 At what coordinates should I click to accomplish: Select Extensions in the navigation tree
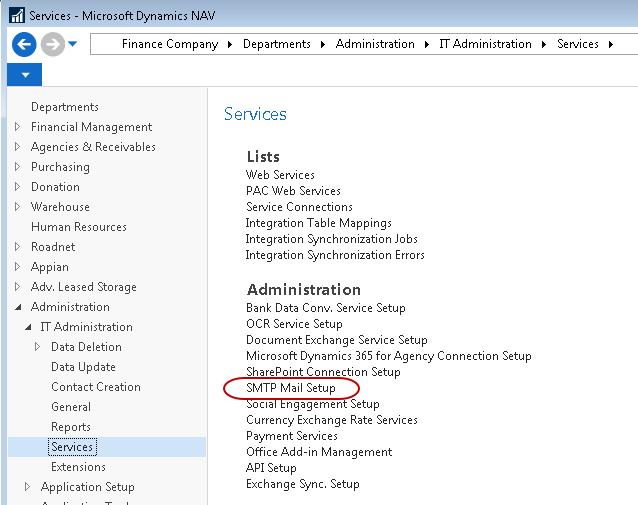(78, 467)
